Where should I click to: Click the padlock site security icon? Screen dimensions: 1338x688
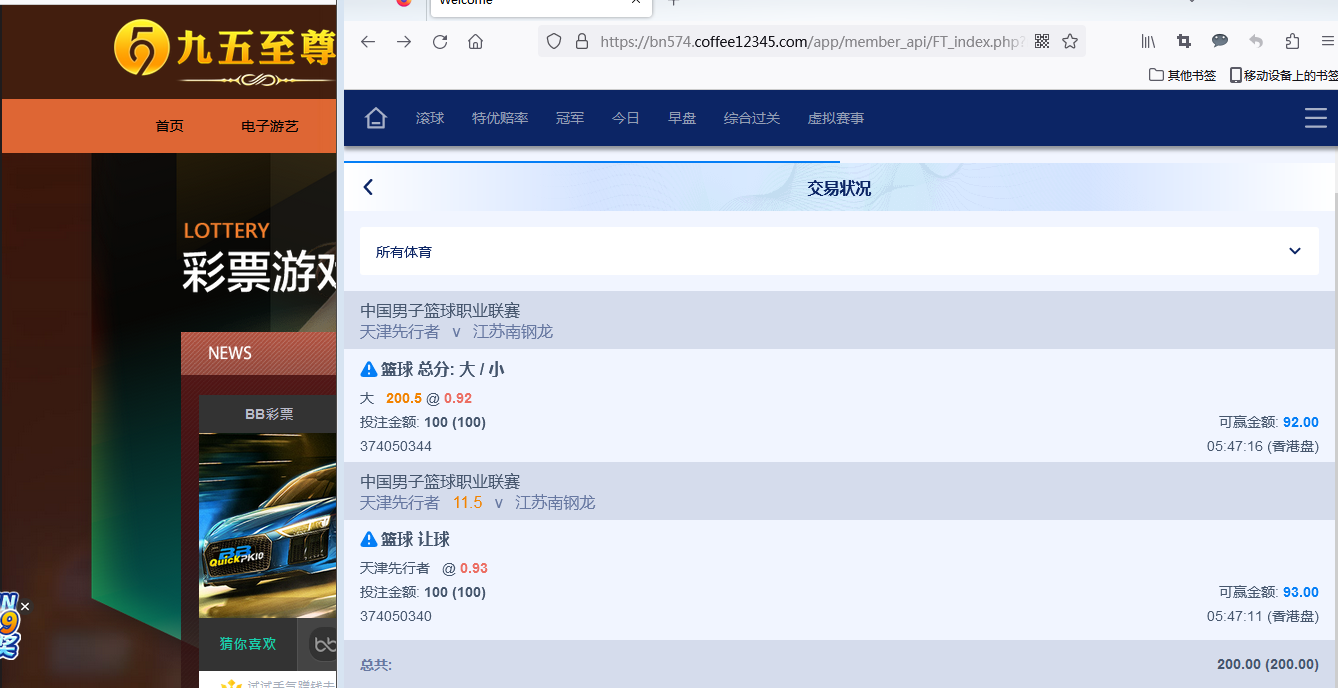582,41
